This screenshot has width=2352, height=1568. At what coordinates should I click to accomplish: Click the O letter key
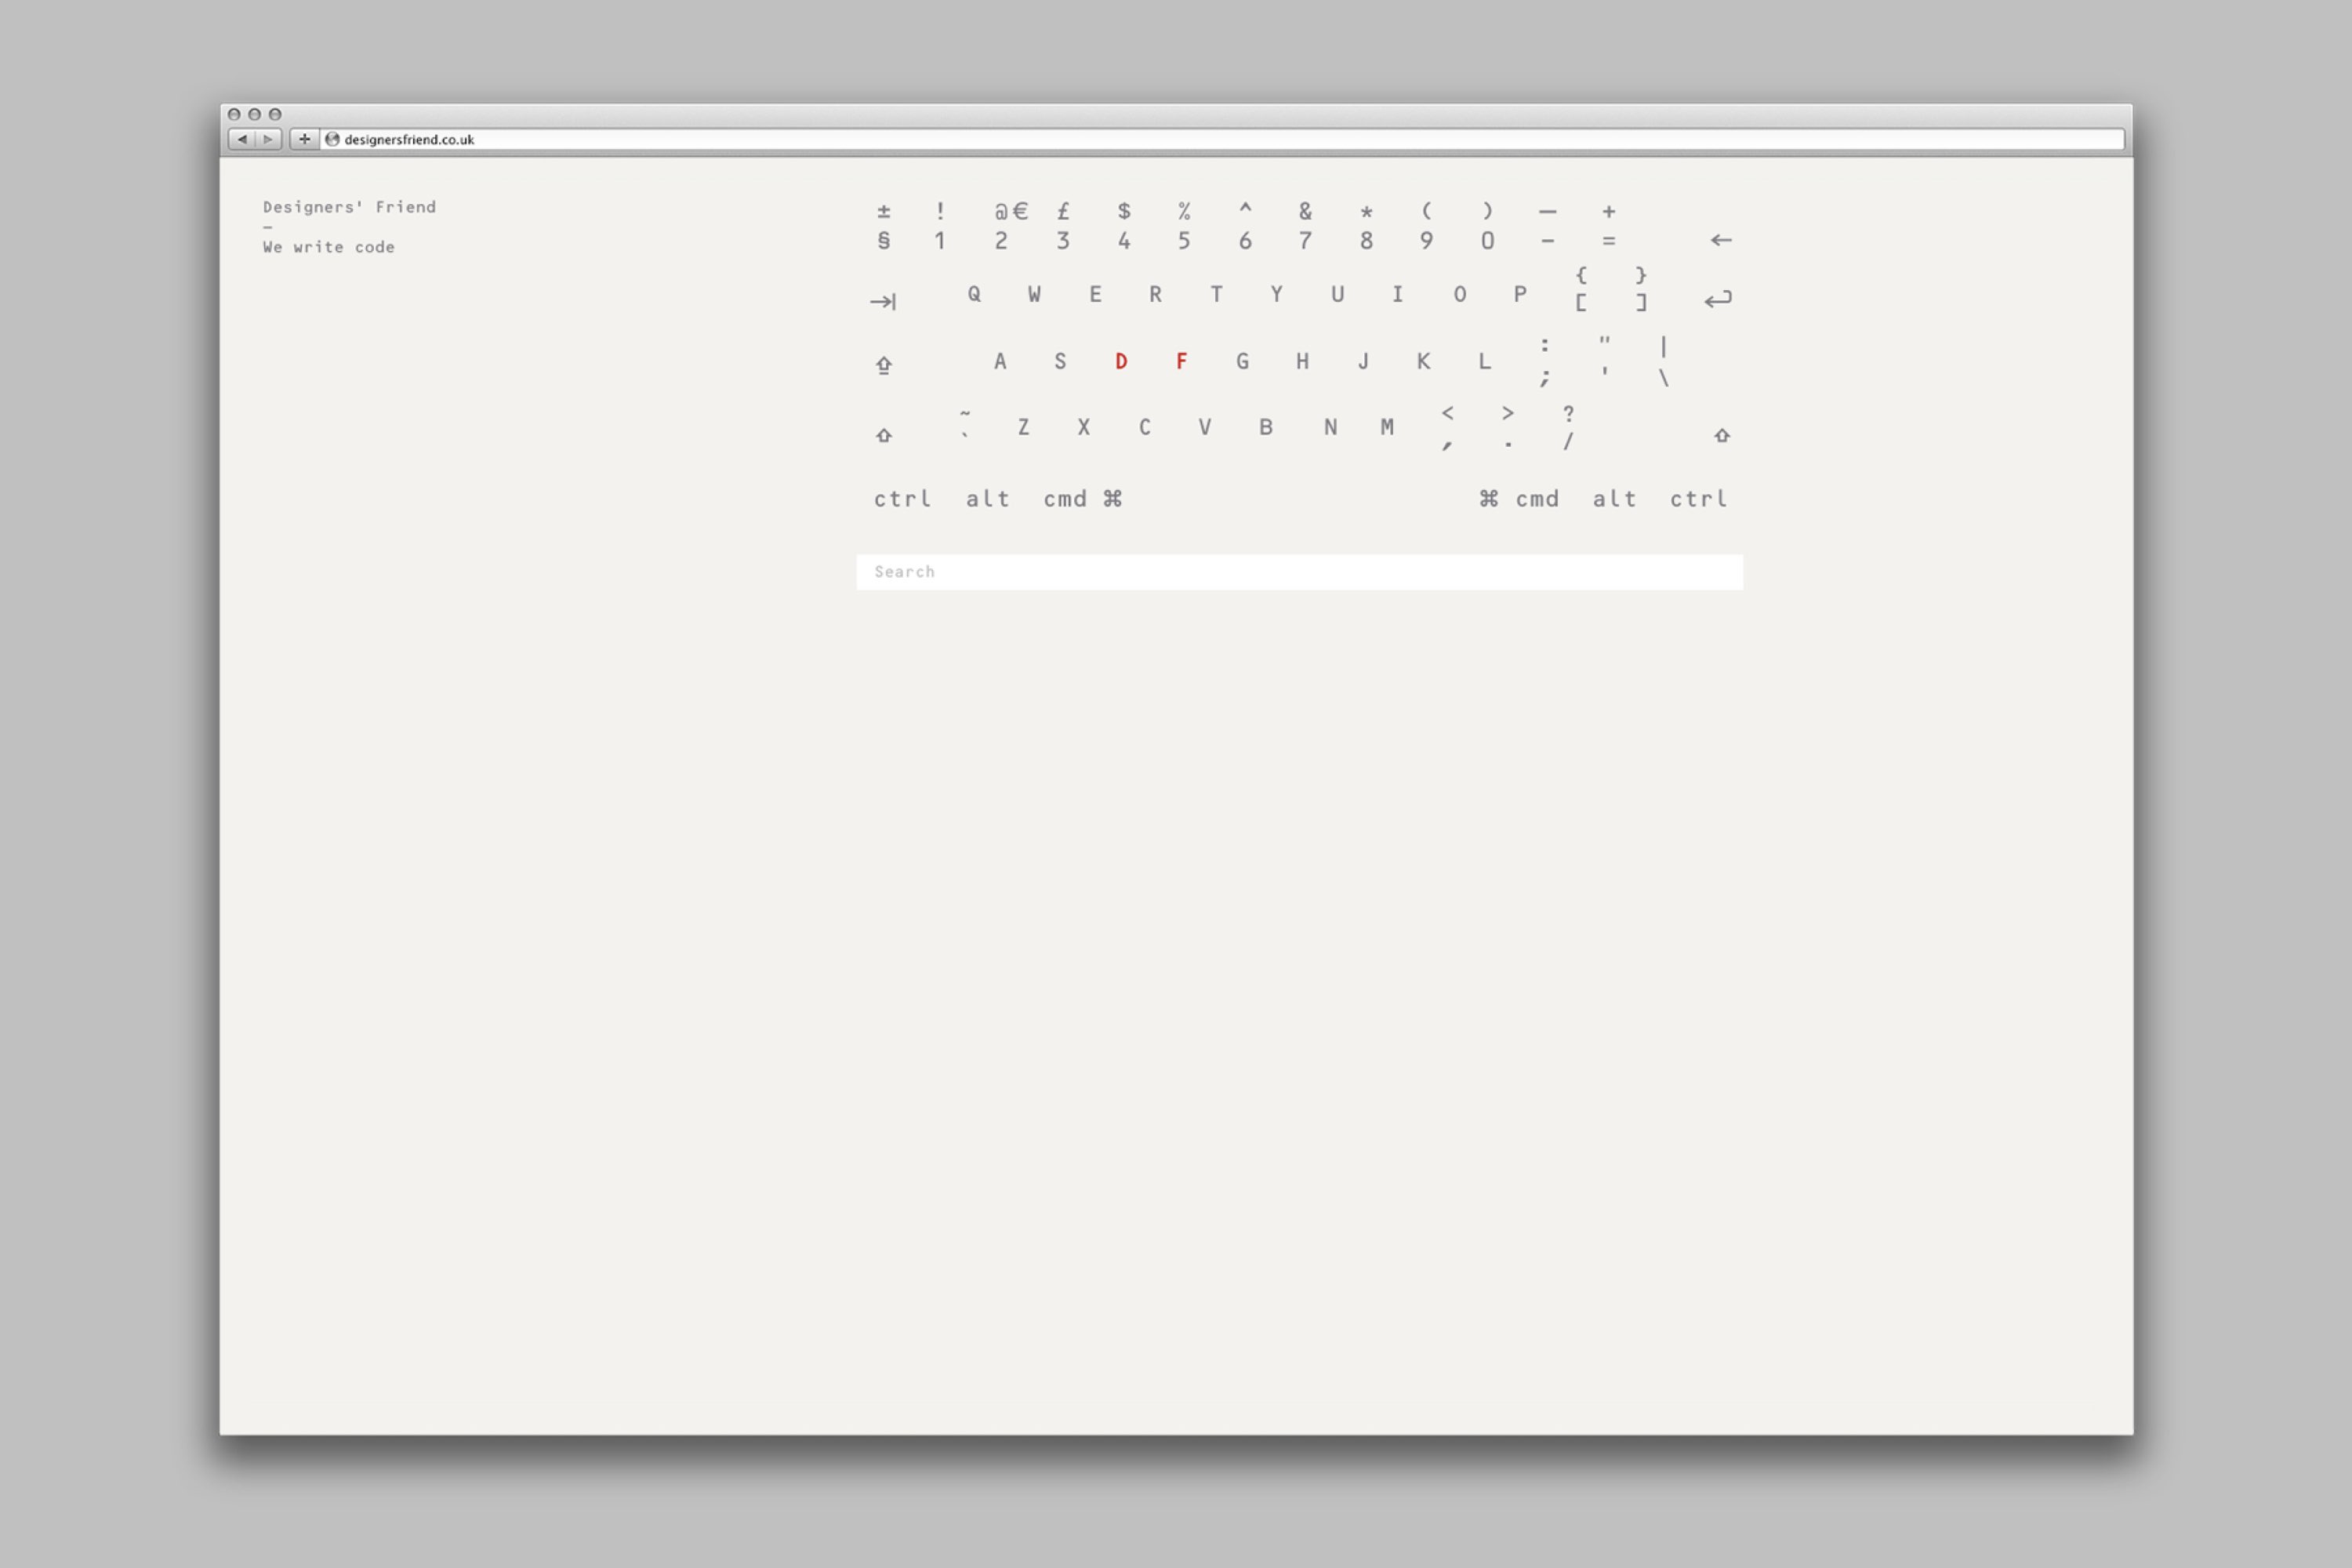(1459, 294)
